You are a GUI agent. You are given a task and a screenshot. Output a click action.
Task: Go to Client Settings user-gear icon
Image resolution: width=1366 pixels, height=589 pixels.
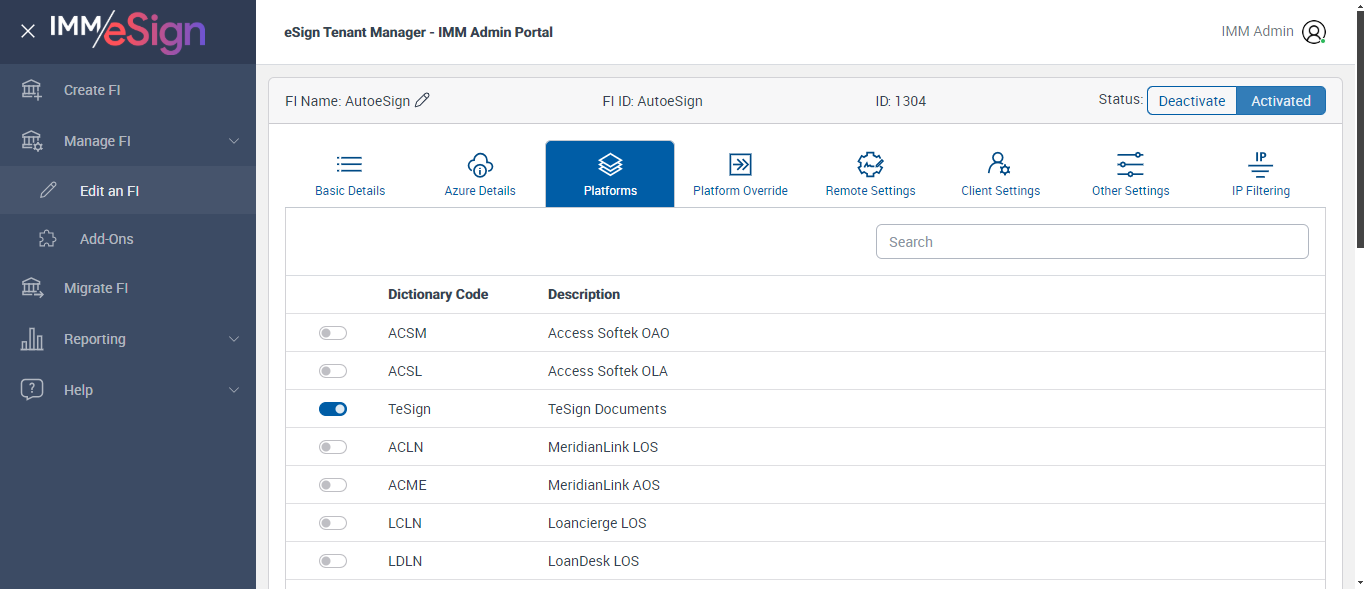[x=1000, y=165]
